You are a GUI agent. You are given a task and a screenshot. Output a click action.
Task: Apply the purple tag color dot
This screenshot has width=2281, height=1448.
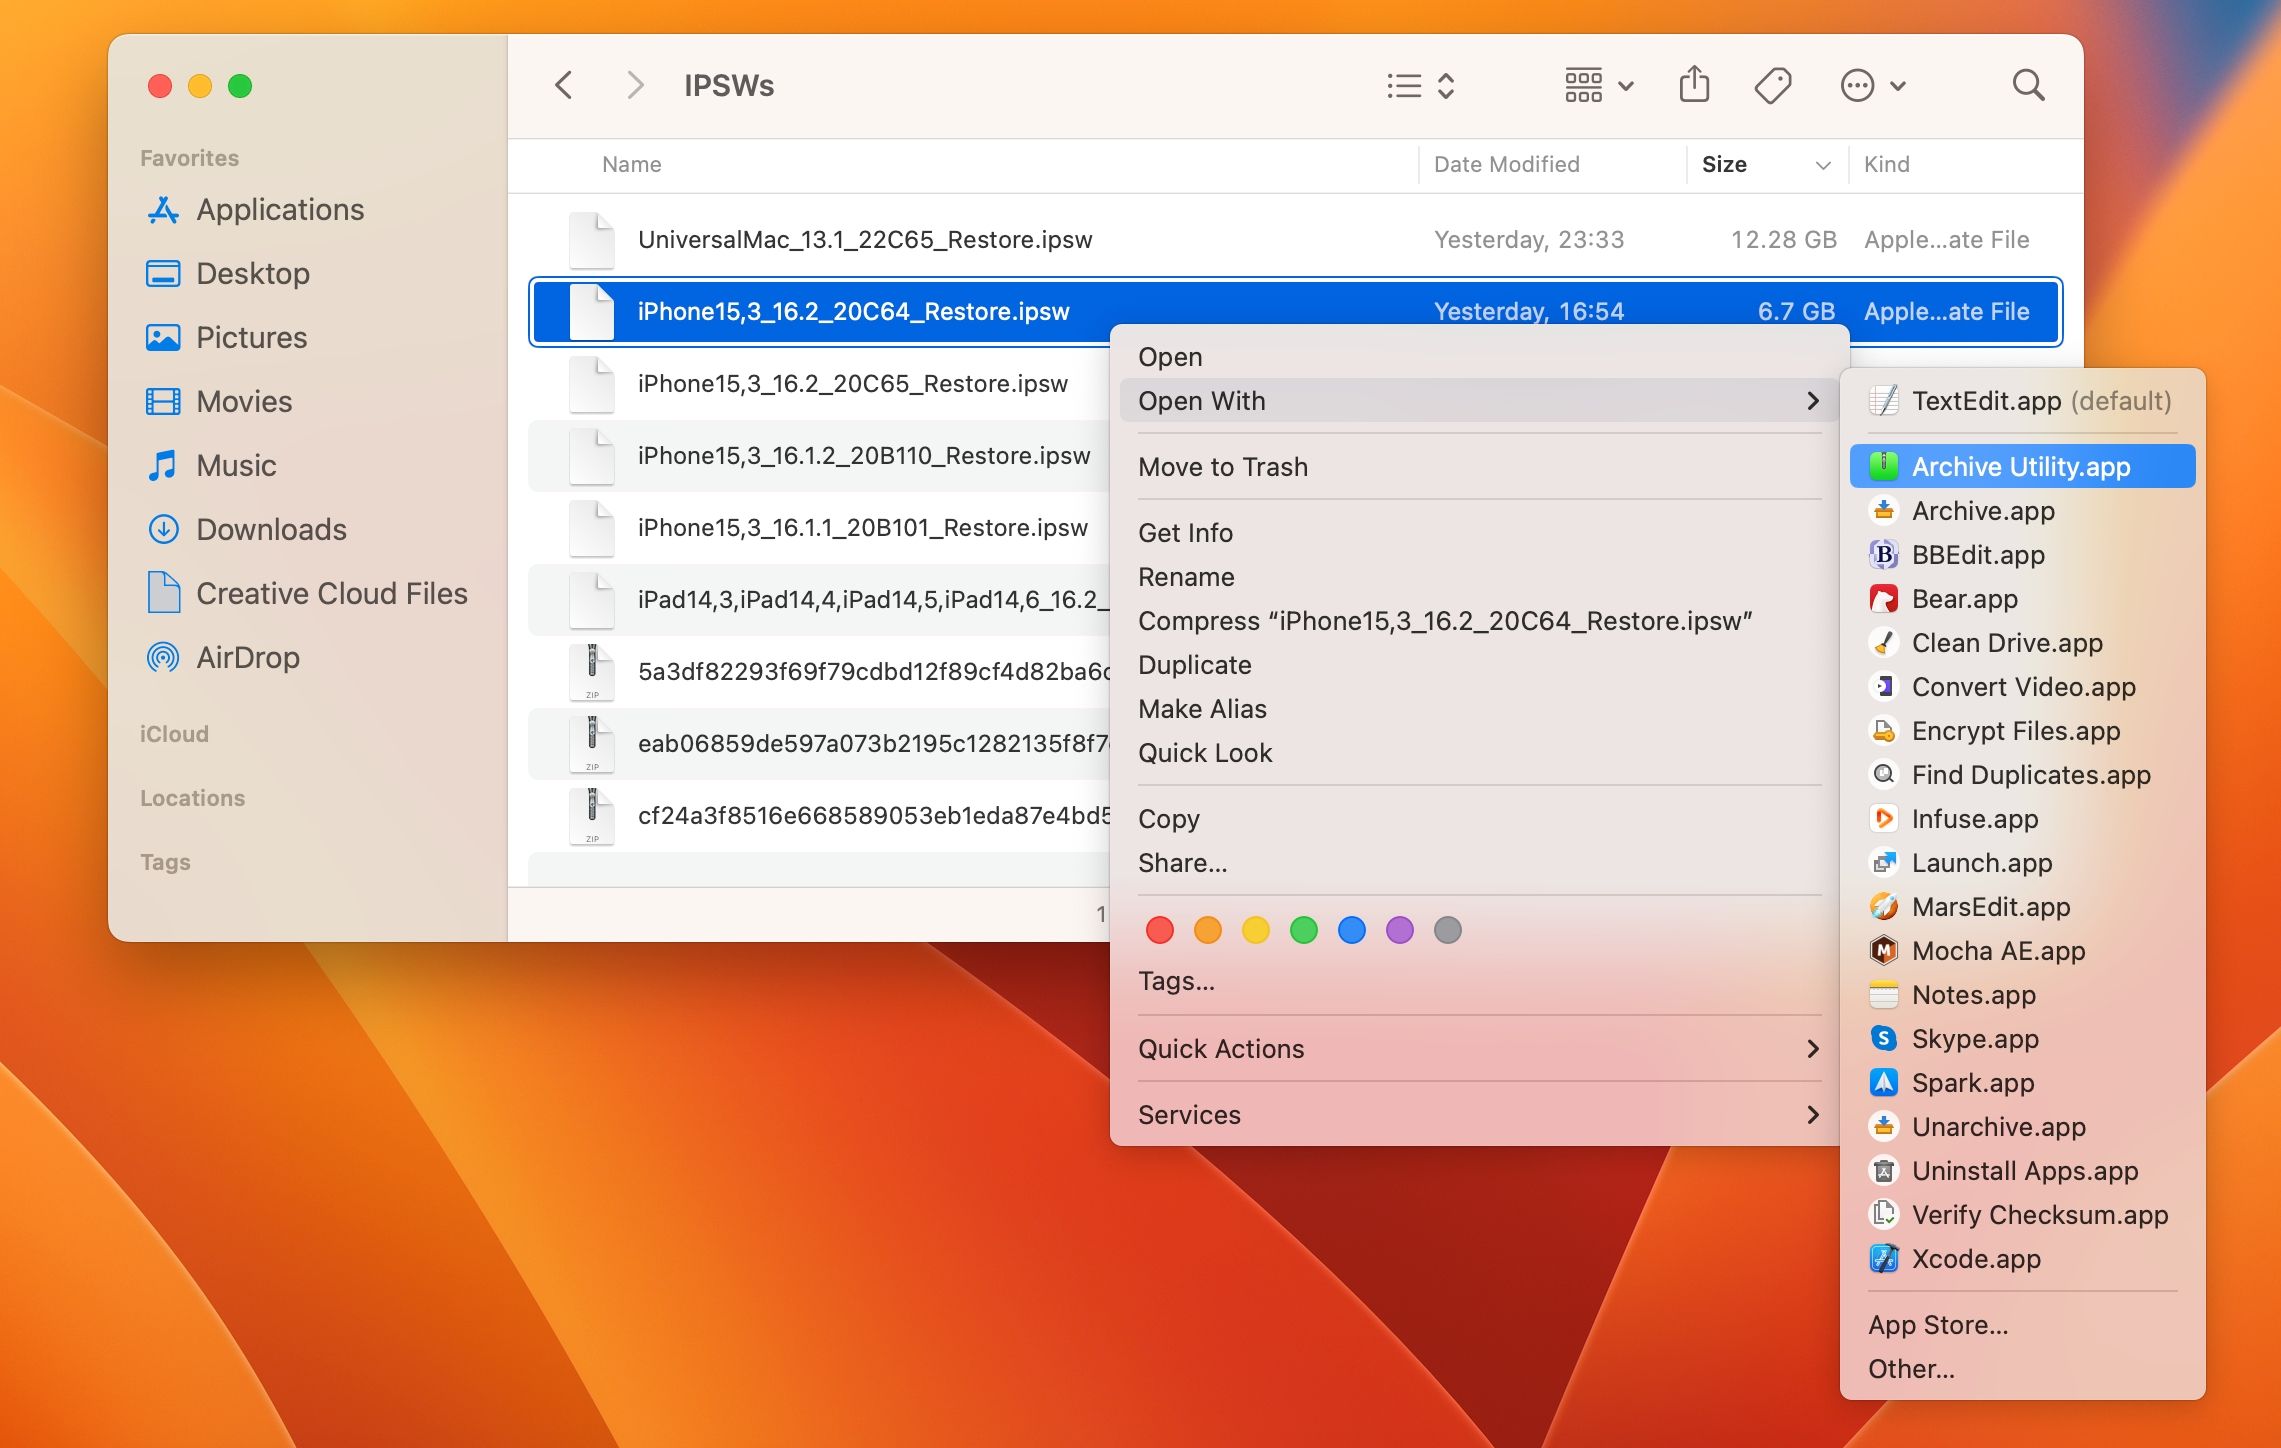tap(1399, 930)
